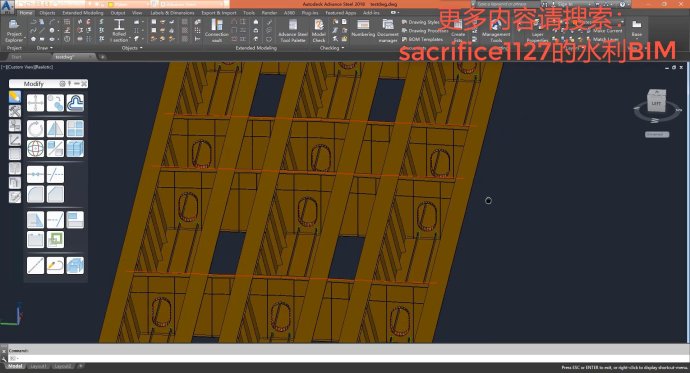Click the notched plate tool in the Modify palette
The image size is (690, 373).
(35, 240)
